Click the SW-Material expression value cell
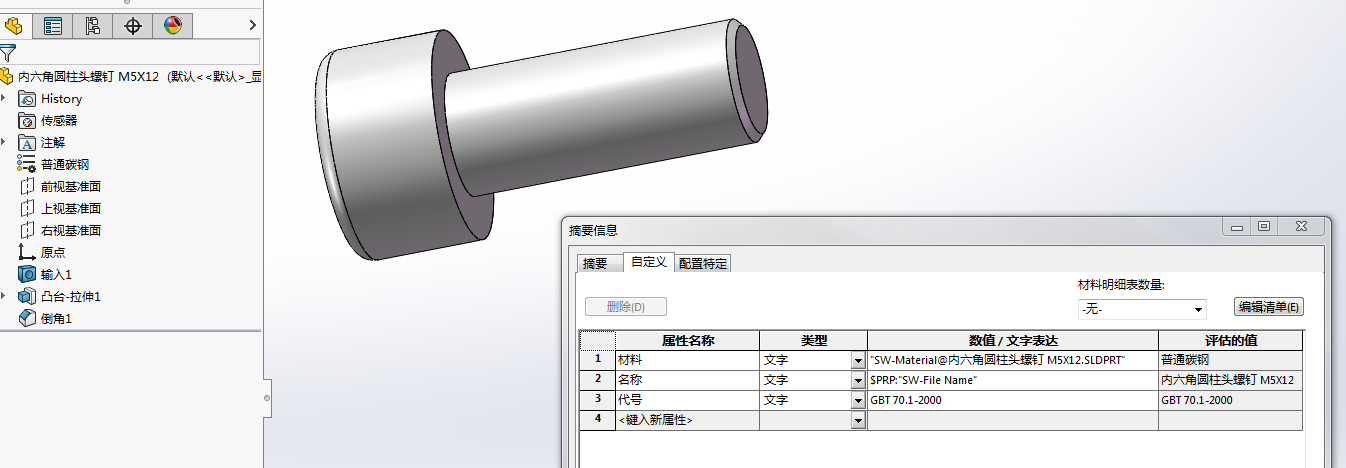Viewport: 1346px width, 468px height. coord(1013,360)
